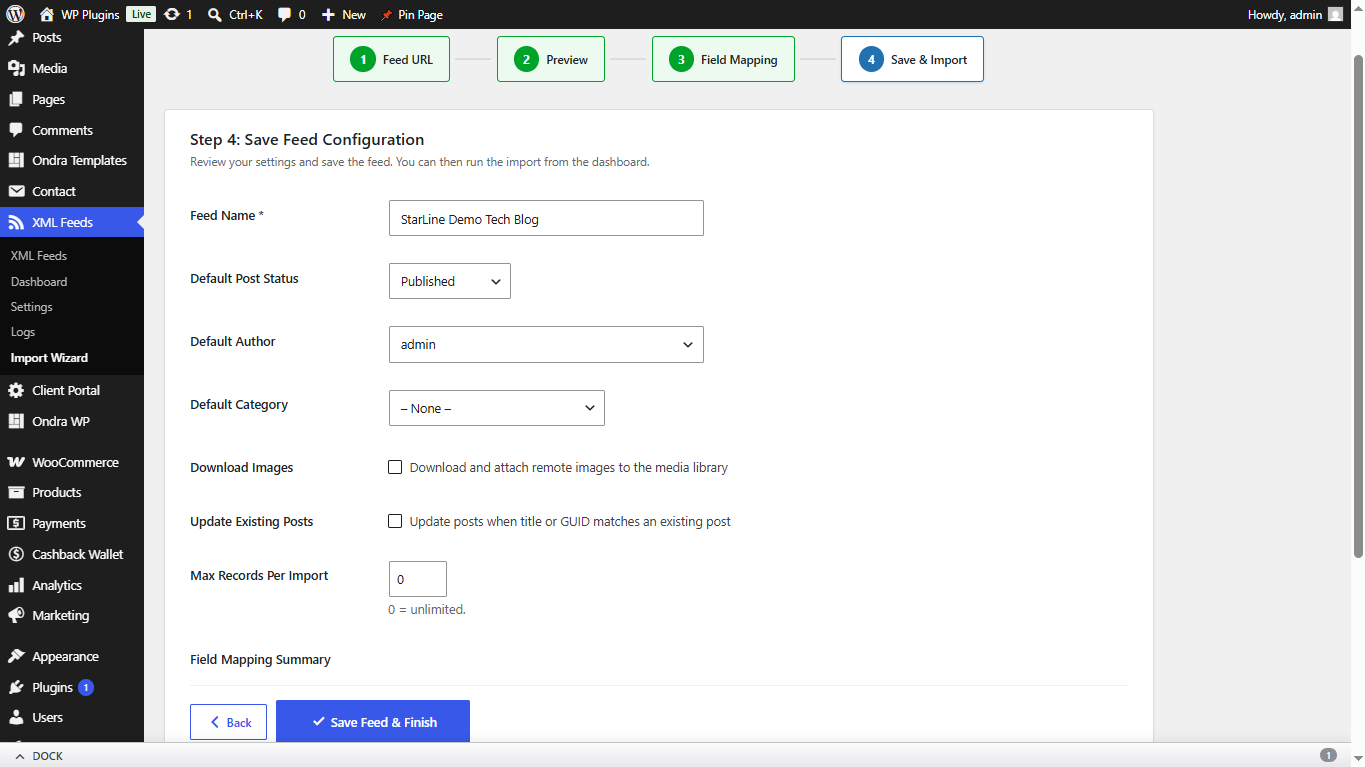Click the Plugins plug icon

[16, 688]
